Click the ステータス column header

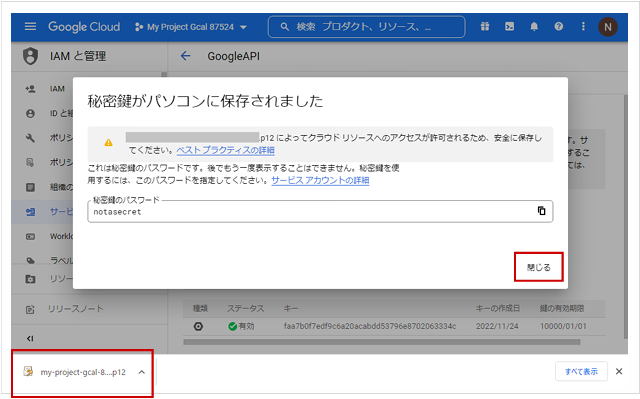[x=246, y=309]
